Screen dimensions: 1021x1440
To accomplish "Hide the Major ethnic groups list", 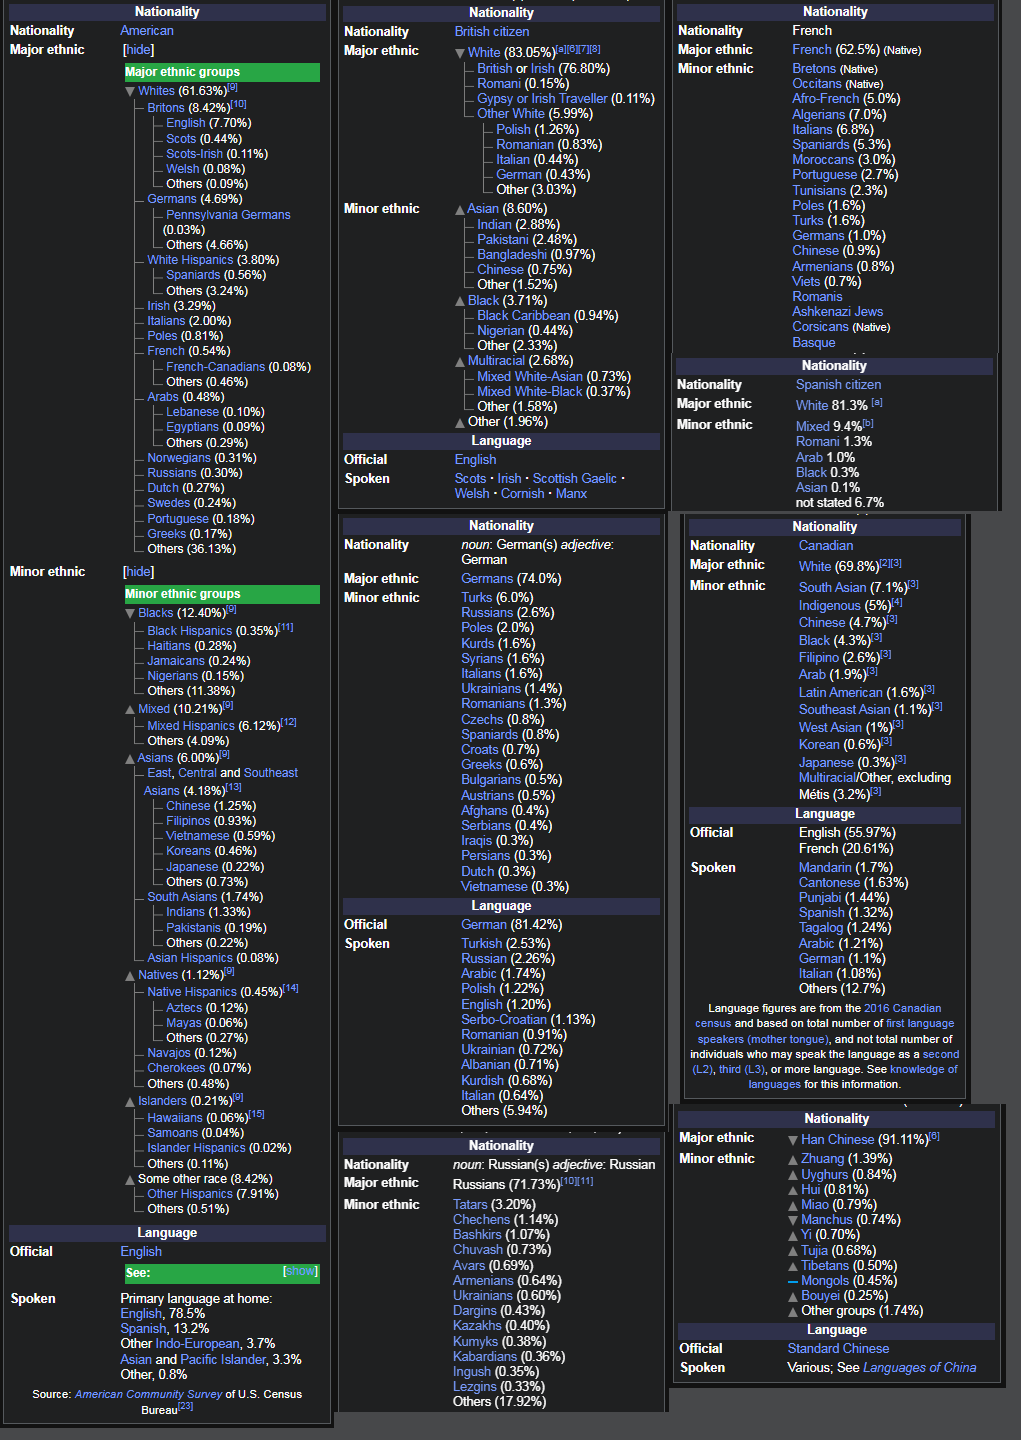I will tap(138, 50).
